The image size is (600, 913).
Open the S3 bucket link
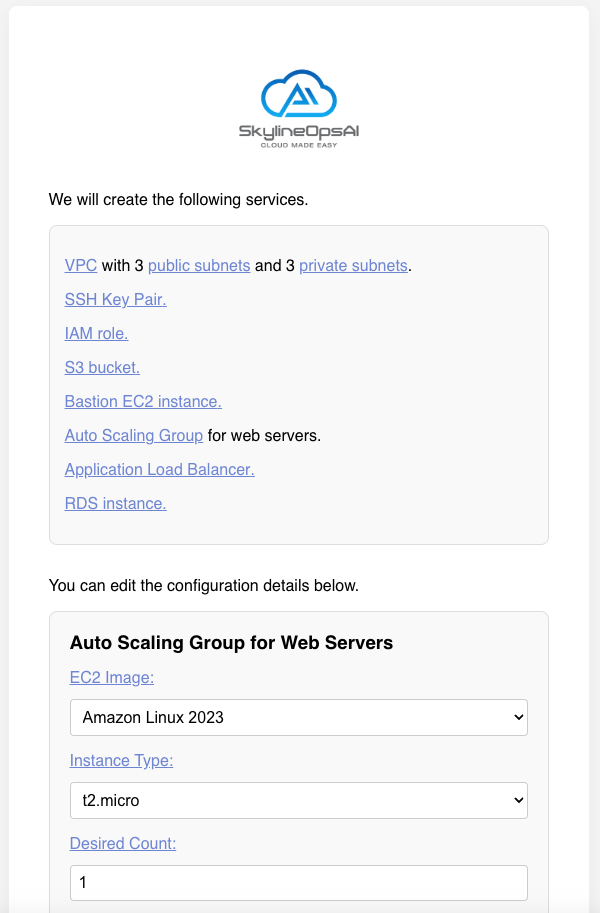pyautogui.click(x=101, y=367)
